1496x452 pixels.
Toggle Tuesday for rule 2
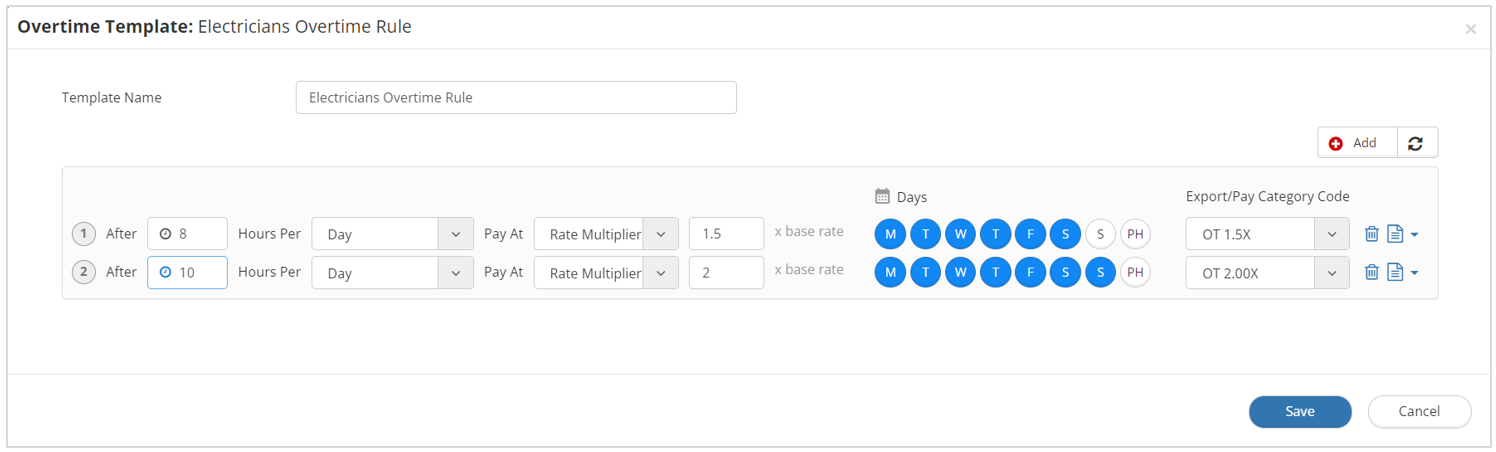click(925, 272)
